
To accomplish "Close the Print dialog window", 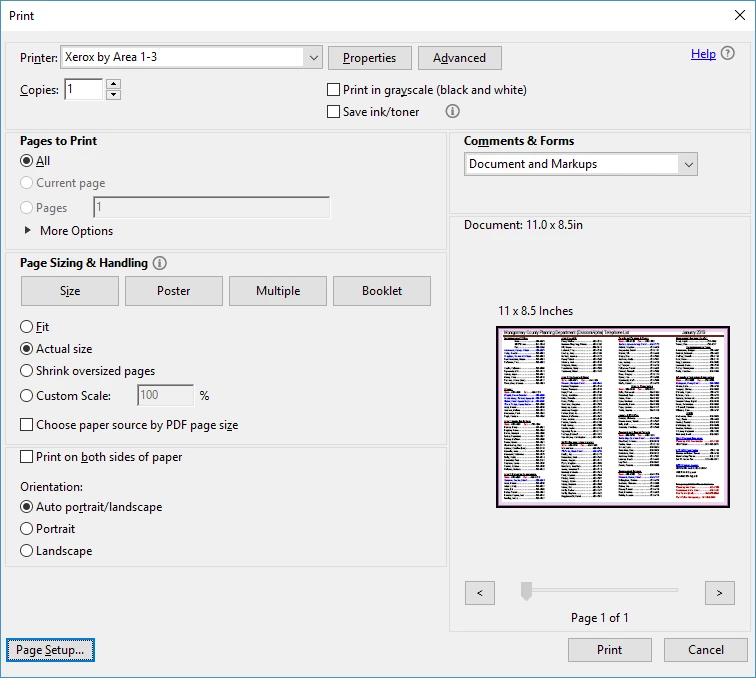I will [740, 15].
